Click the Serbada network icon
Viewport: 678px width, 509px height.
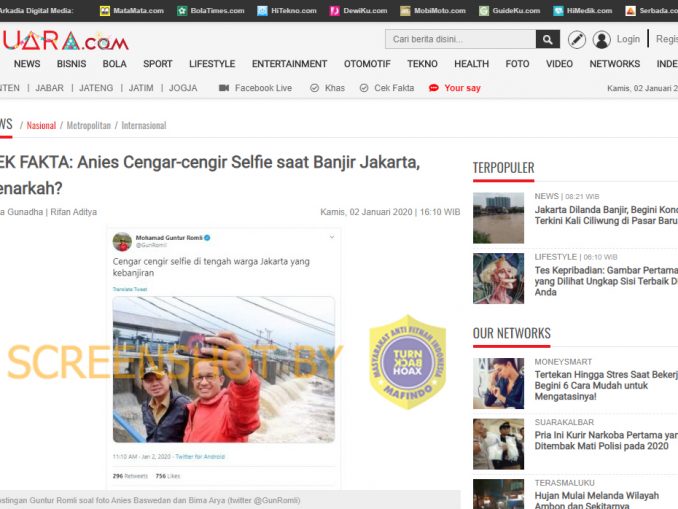[x=630, y=11]
